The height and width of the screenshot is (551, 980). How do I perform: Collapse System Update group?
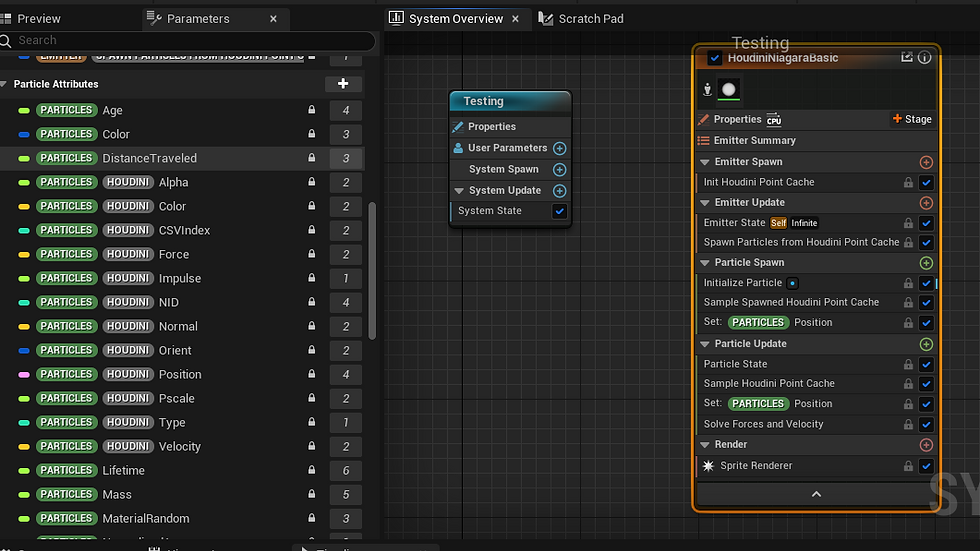coord(459,191)
